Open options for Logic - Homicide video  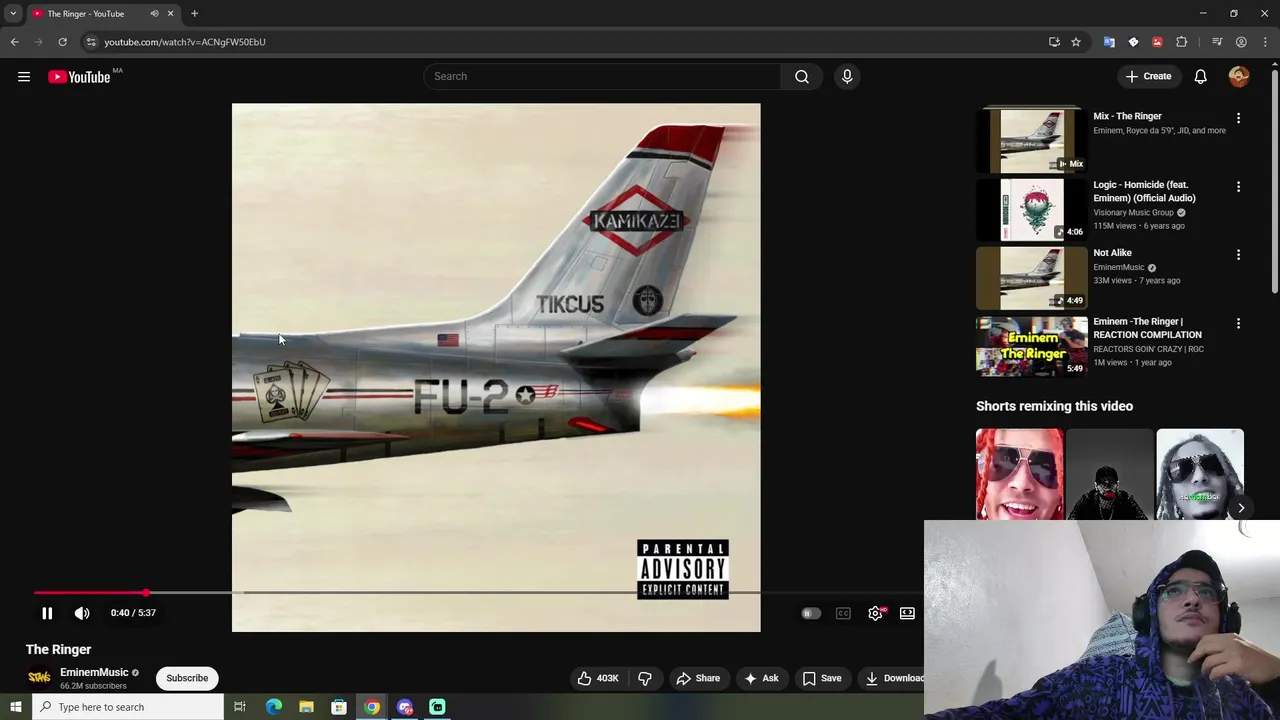(x=1238, y=187)
